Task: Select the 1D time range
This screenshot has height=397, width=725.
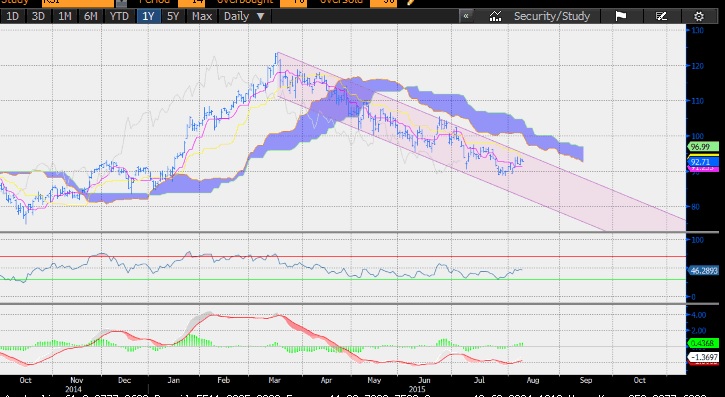Action: (x=12, y=16)
